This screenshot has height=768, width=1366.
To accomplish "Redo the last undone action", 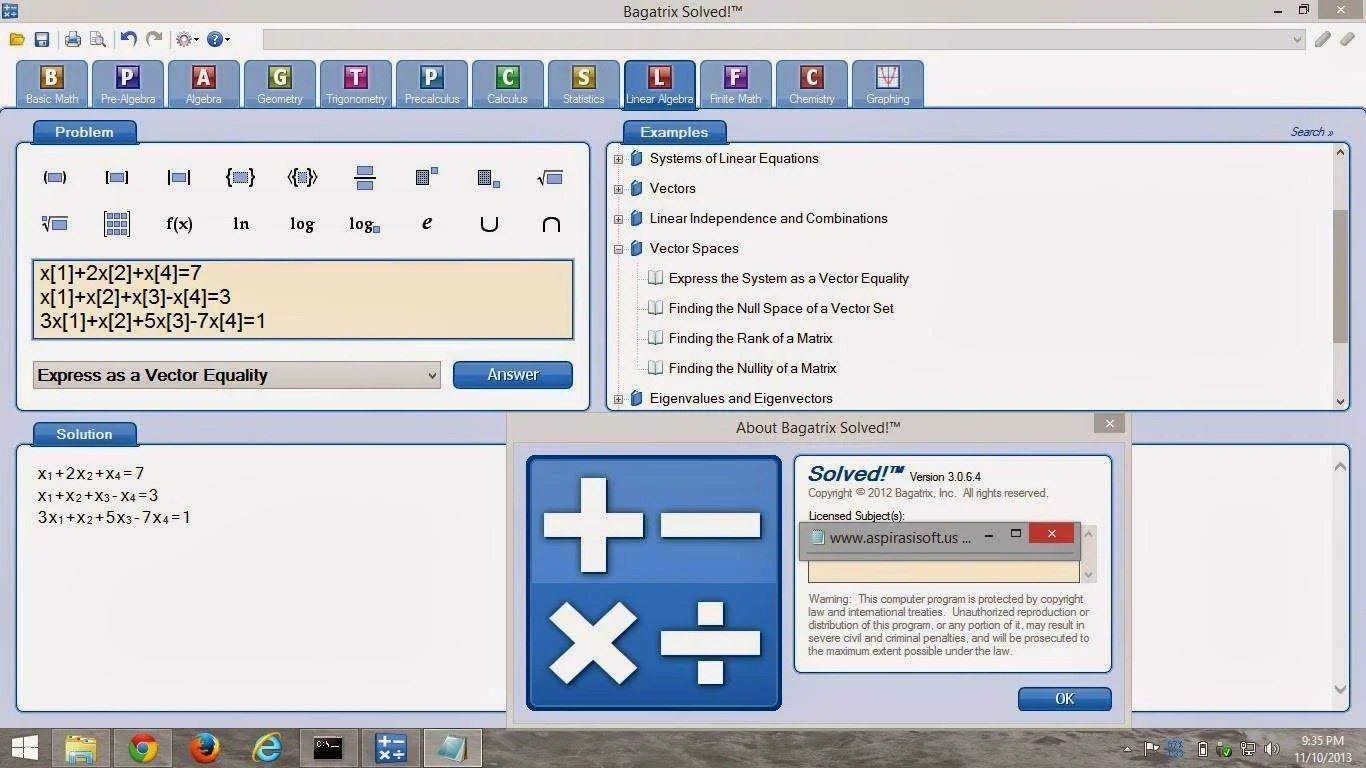I will click(x=154, y=39).
